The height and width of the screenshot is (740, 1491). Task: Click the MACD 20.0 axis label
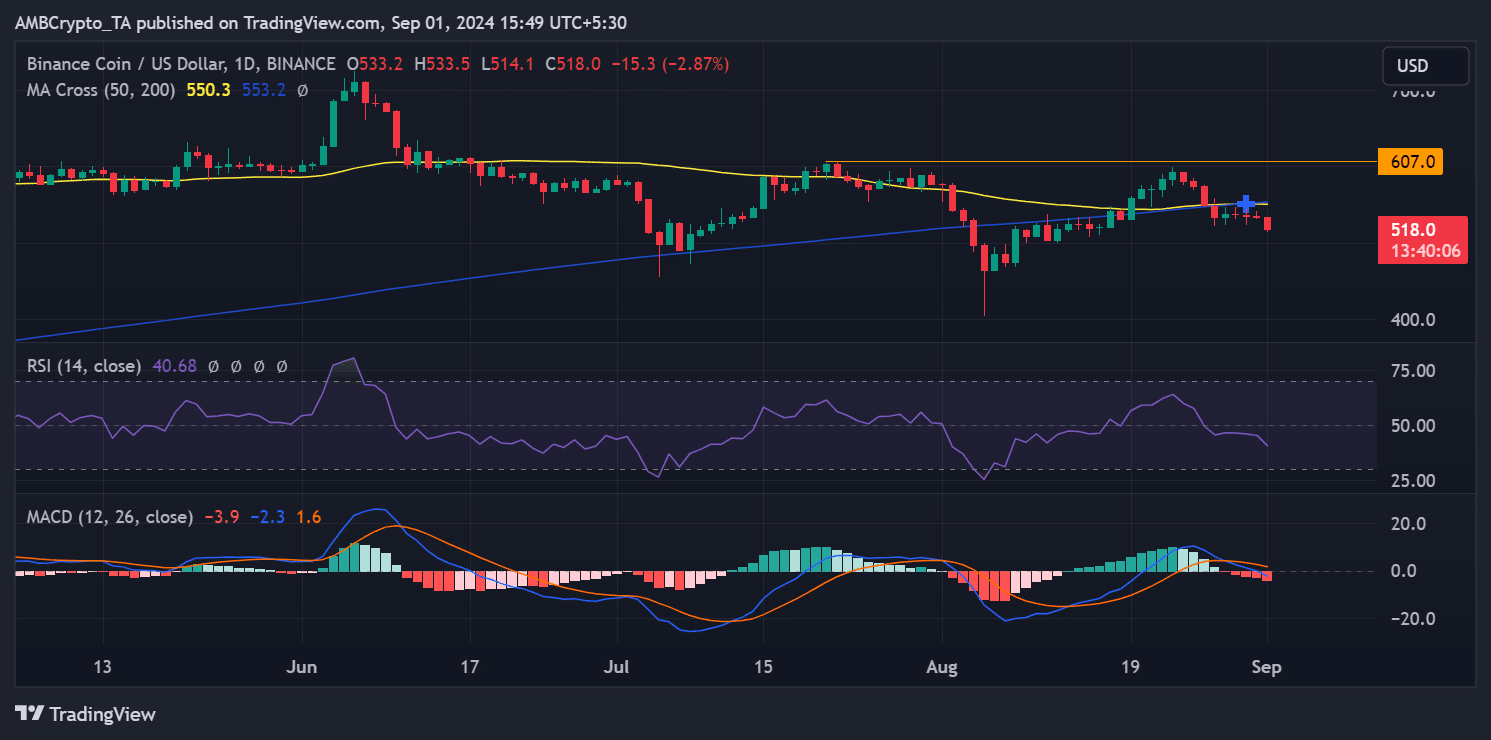tap(1408, 523)
